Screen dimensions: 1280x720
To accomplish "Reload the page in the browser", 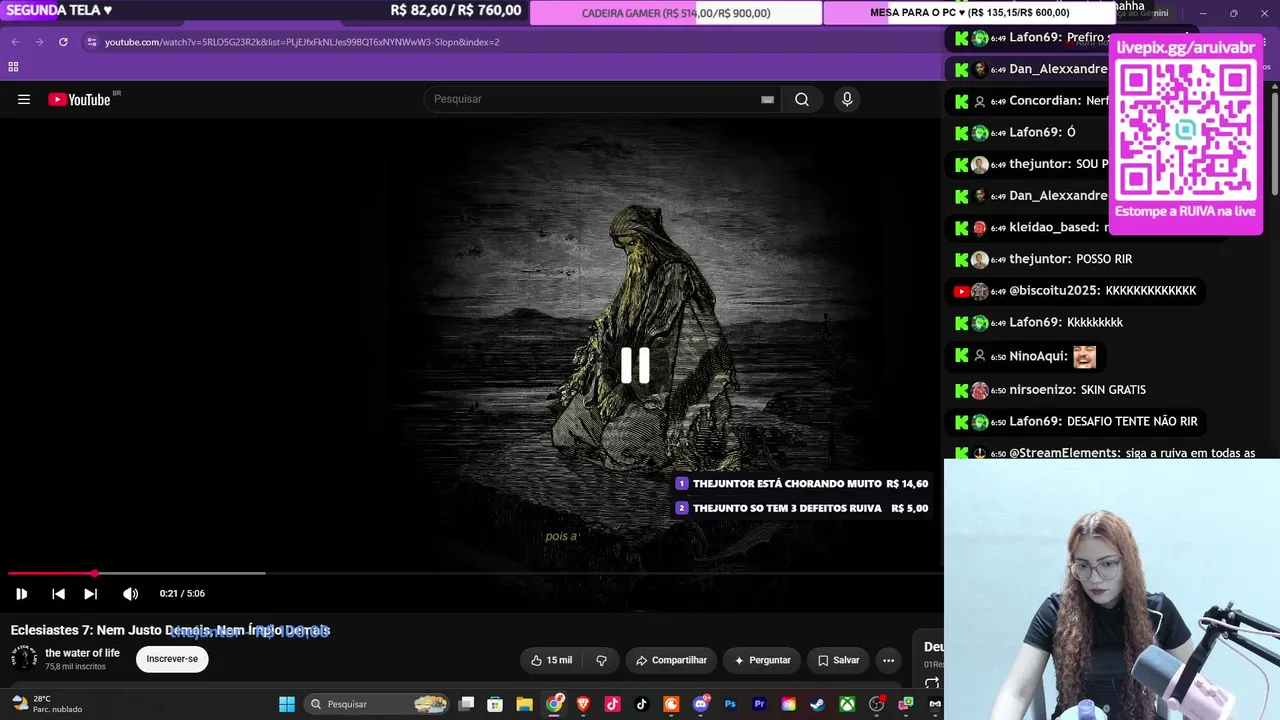I will [x=63, y=42].
